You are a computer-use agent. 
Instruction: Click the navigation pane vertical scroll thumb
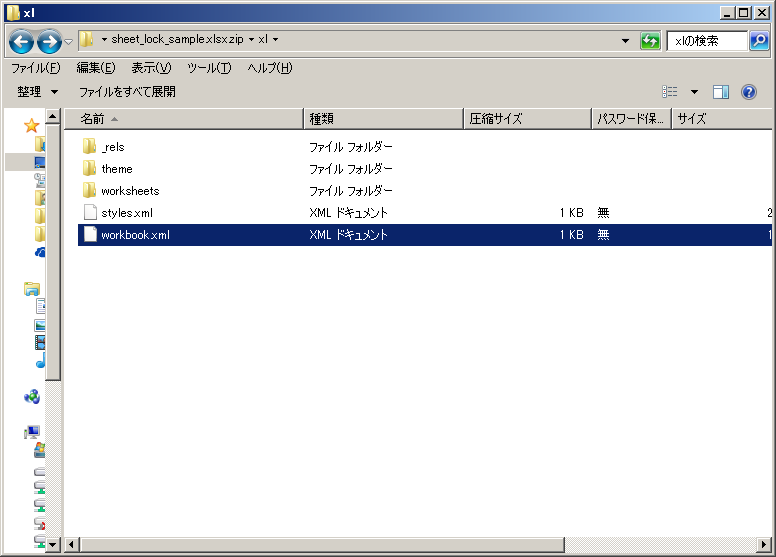tap(52, 252)
